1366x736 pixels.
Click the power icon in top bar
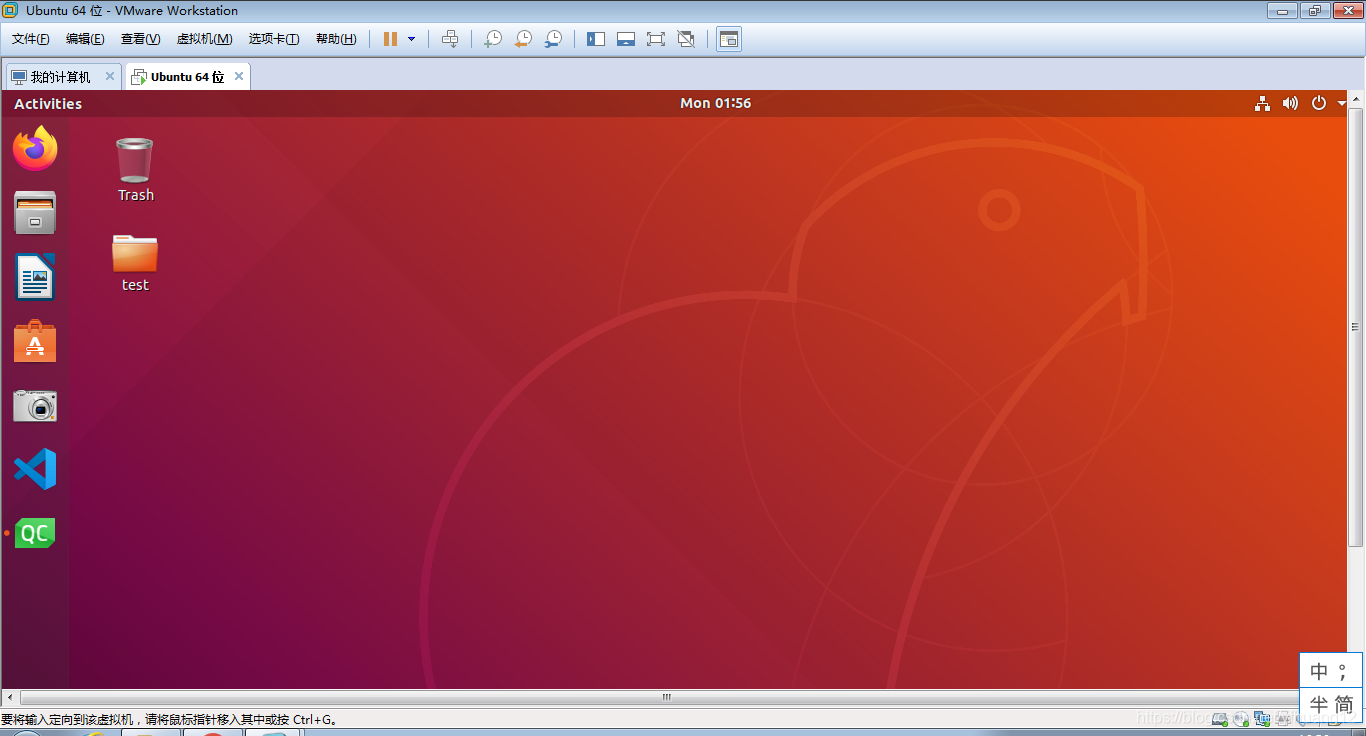[1318, 103]
